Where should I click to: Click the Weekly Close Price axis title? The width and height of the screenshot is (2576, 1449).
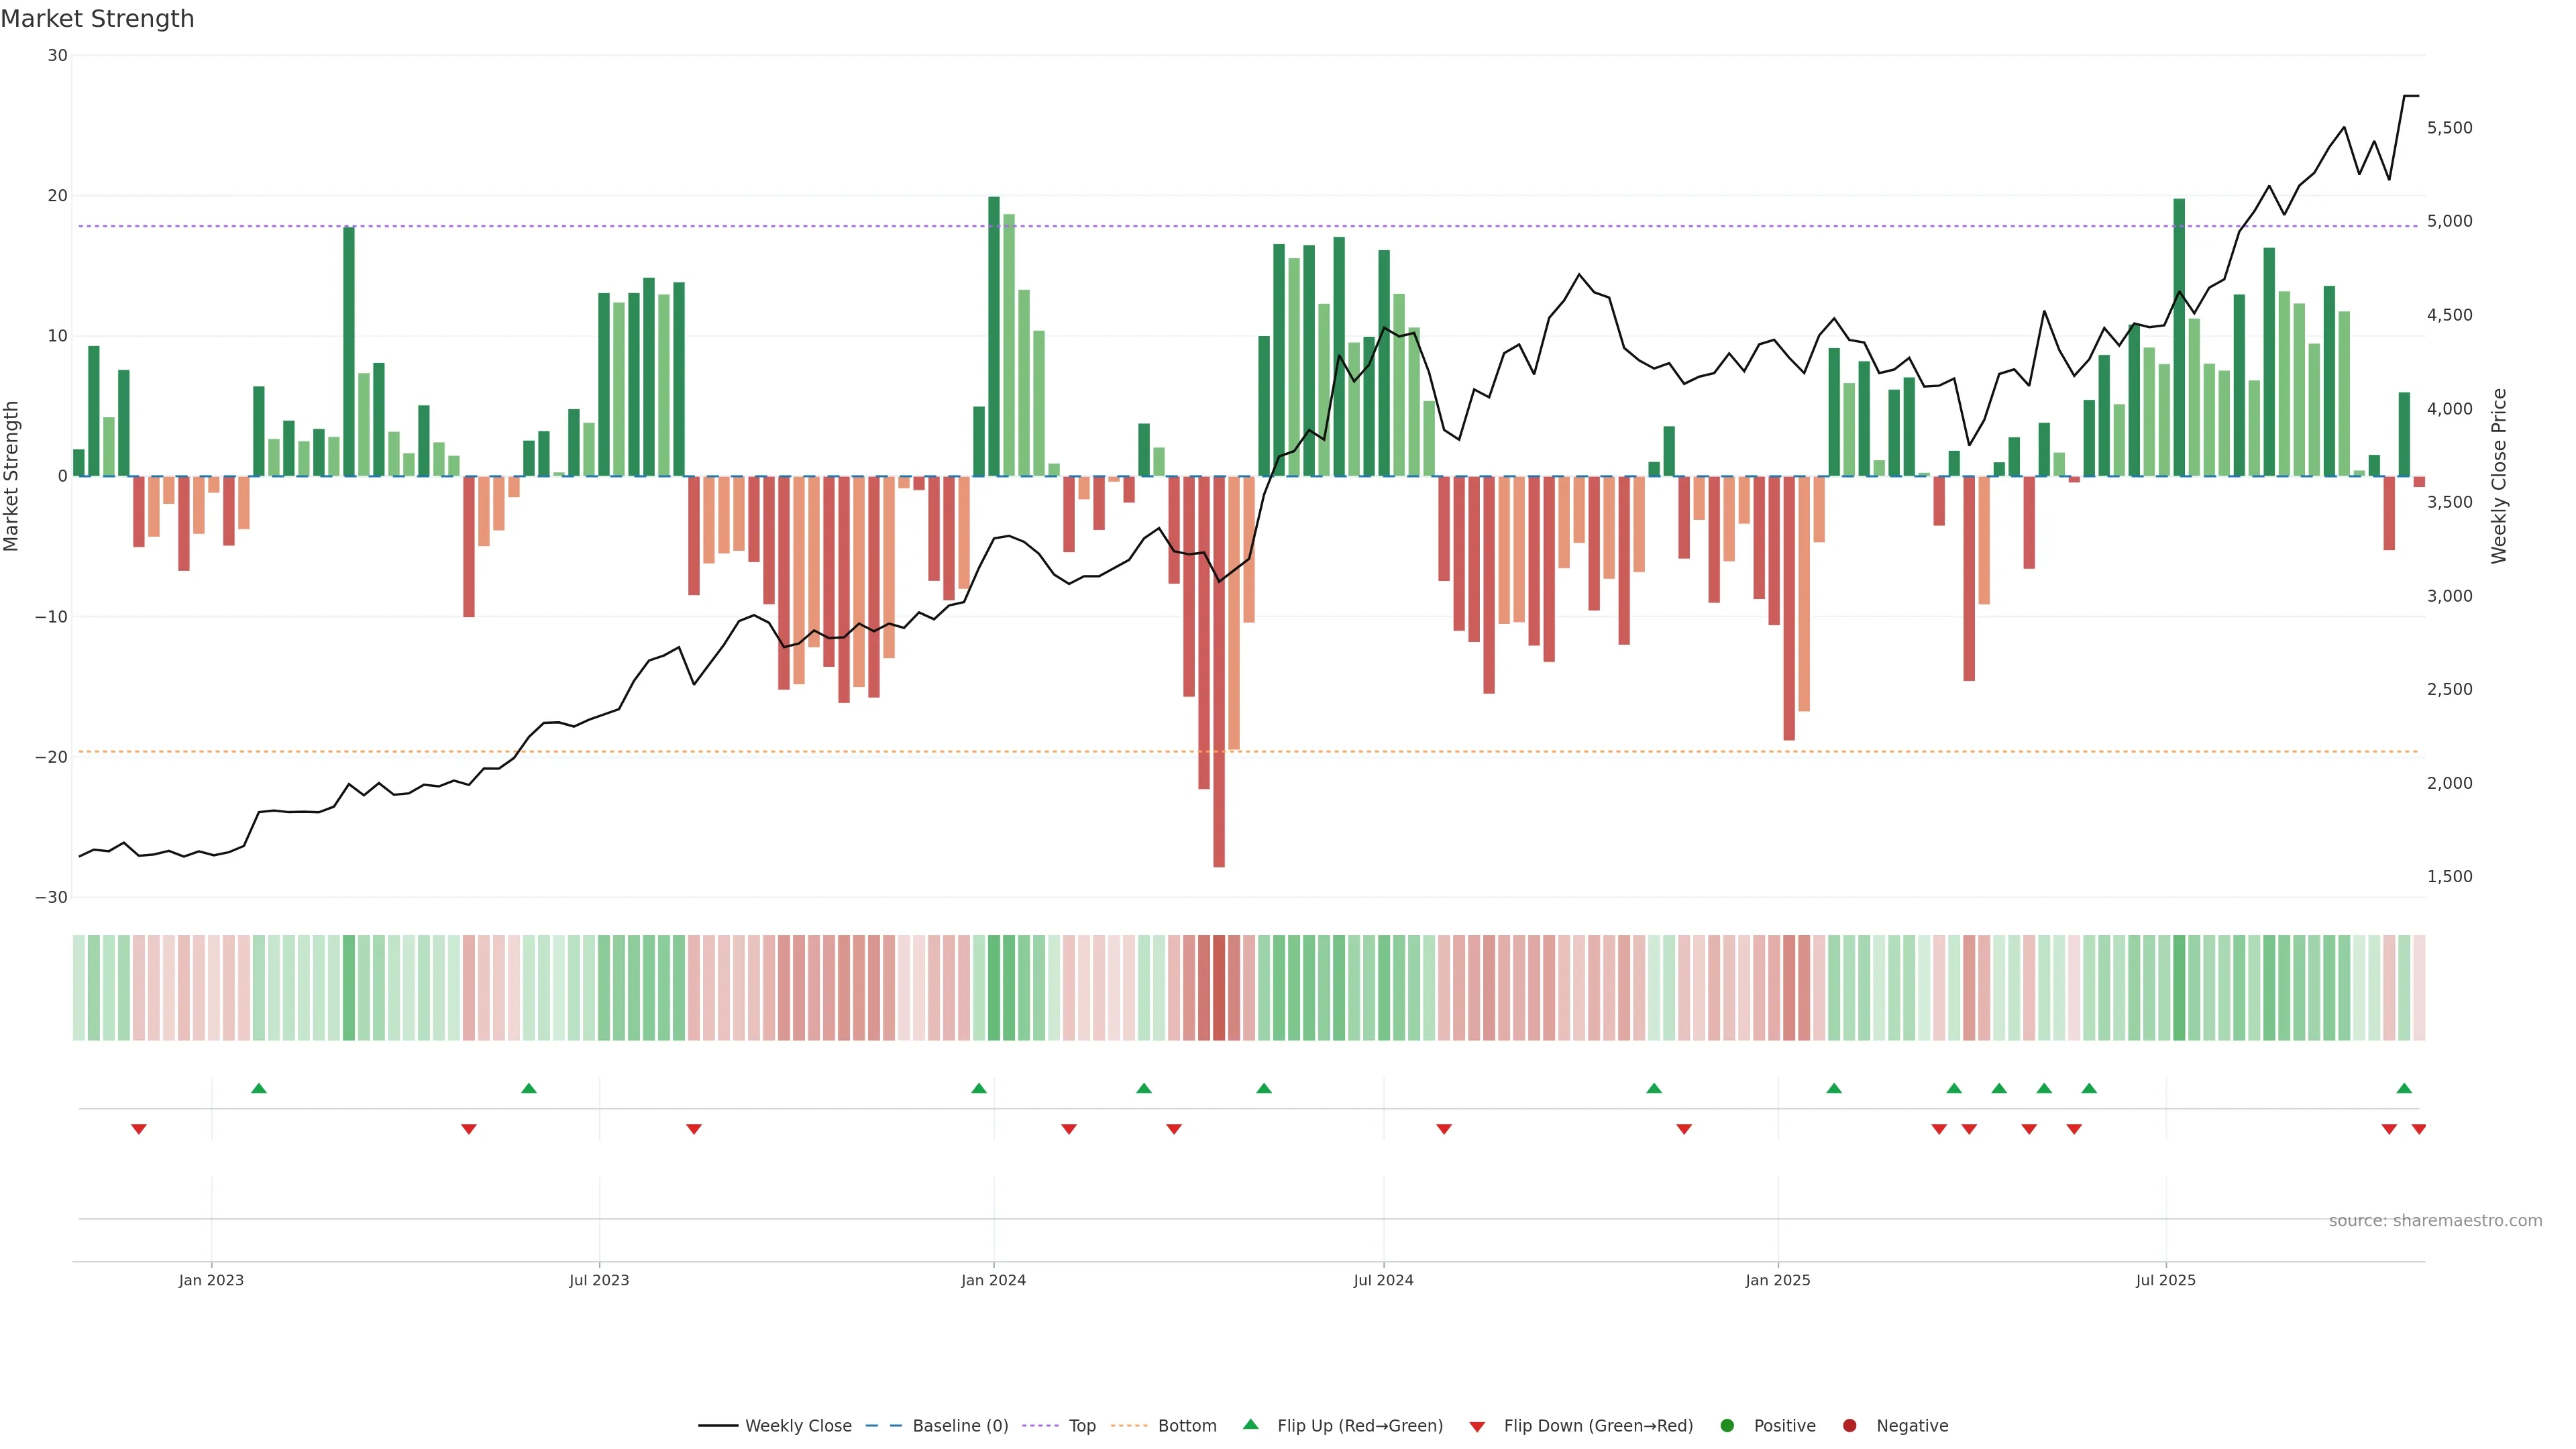(2499, 476)
